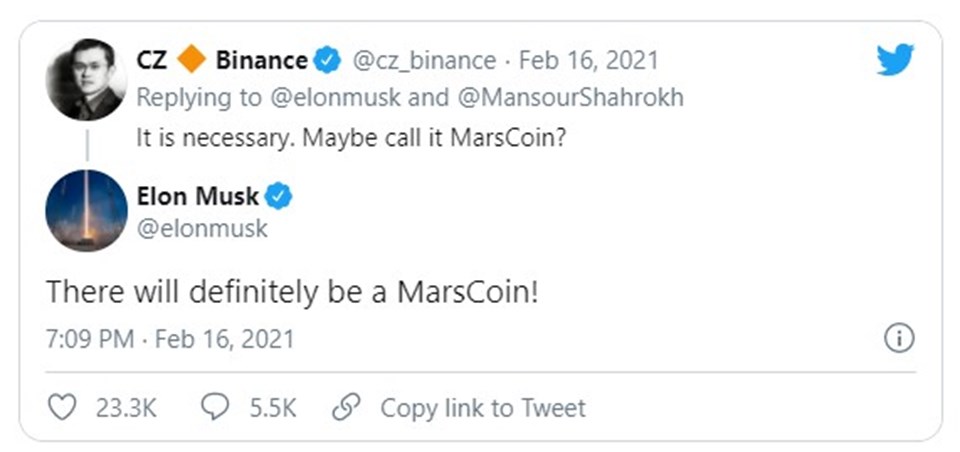The width and height of the screenshot is (960, 452).
Task: Open the @elonmusk handle below Elon Musk
Action: coord(202,229)
